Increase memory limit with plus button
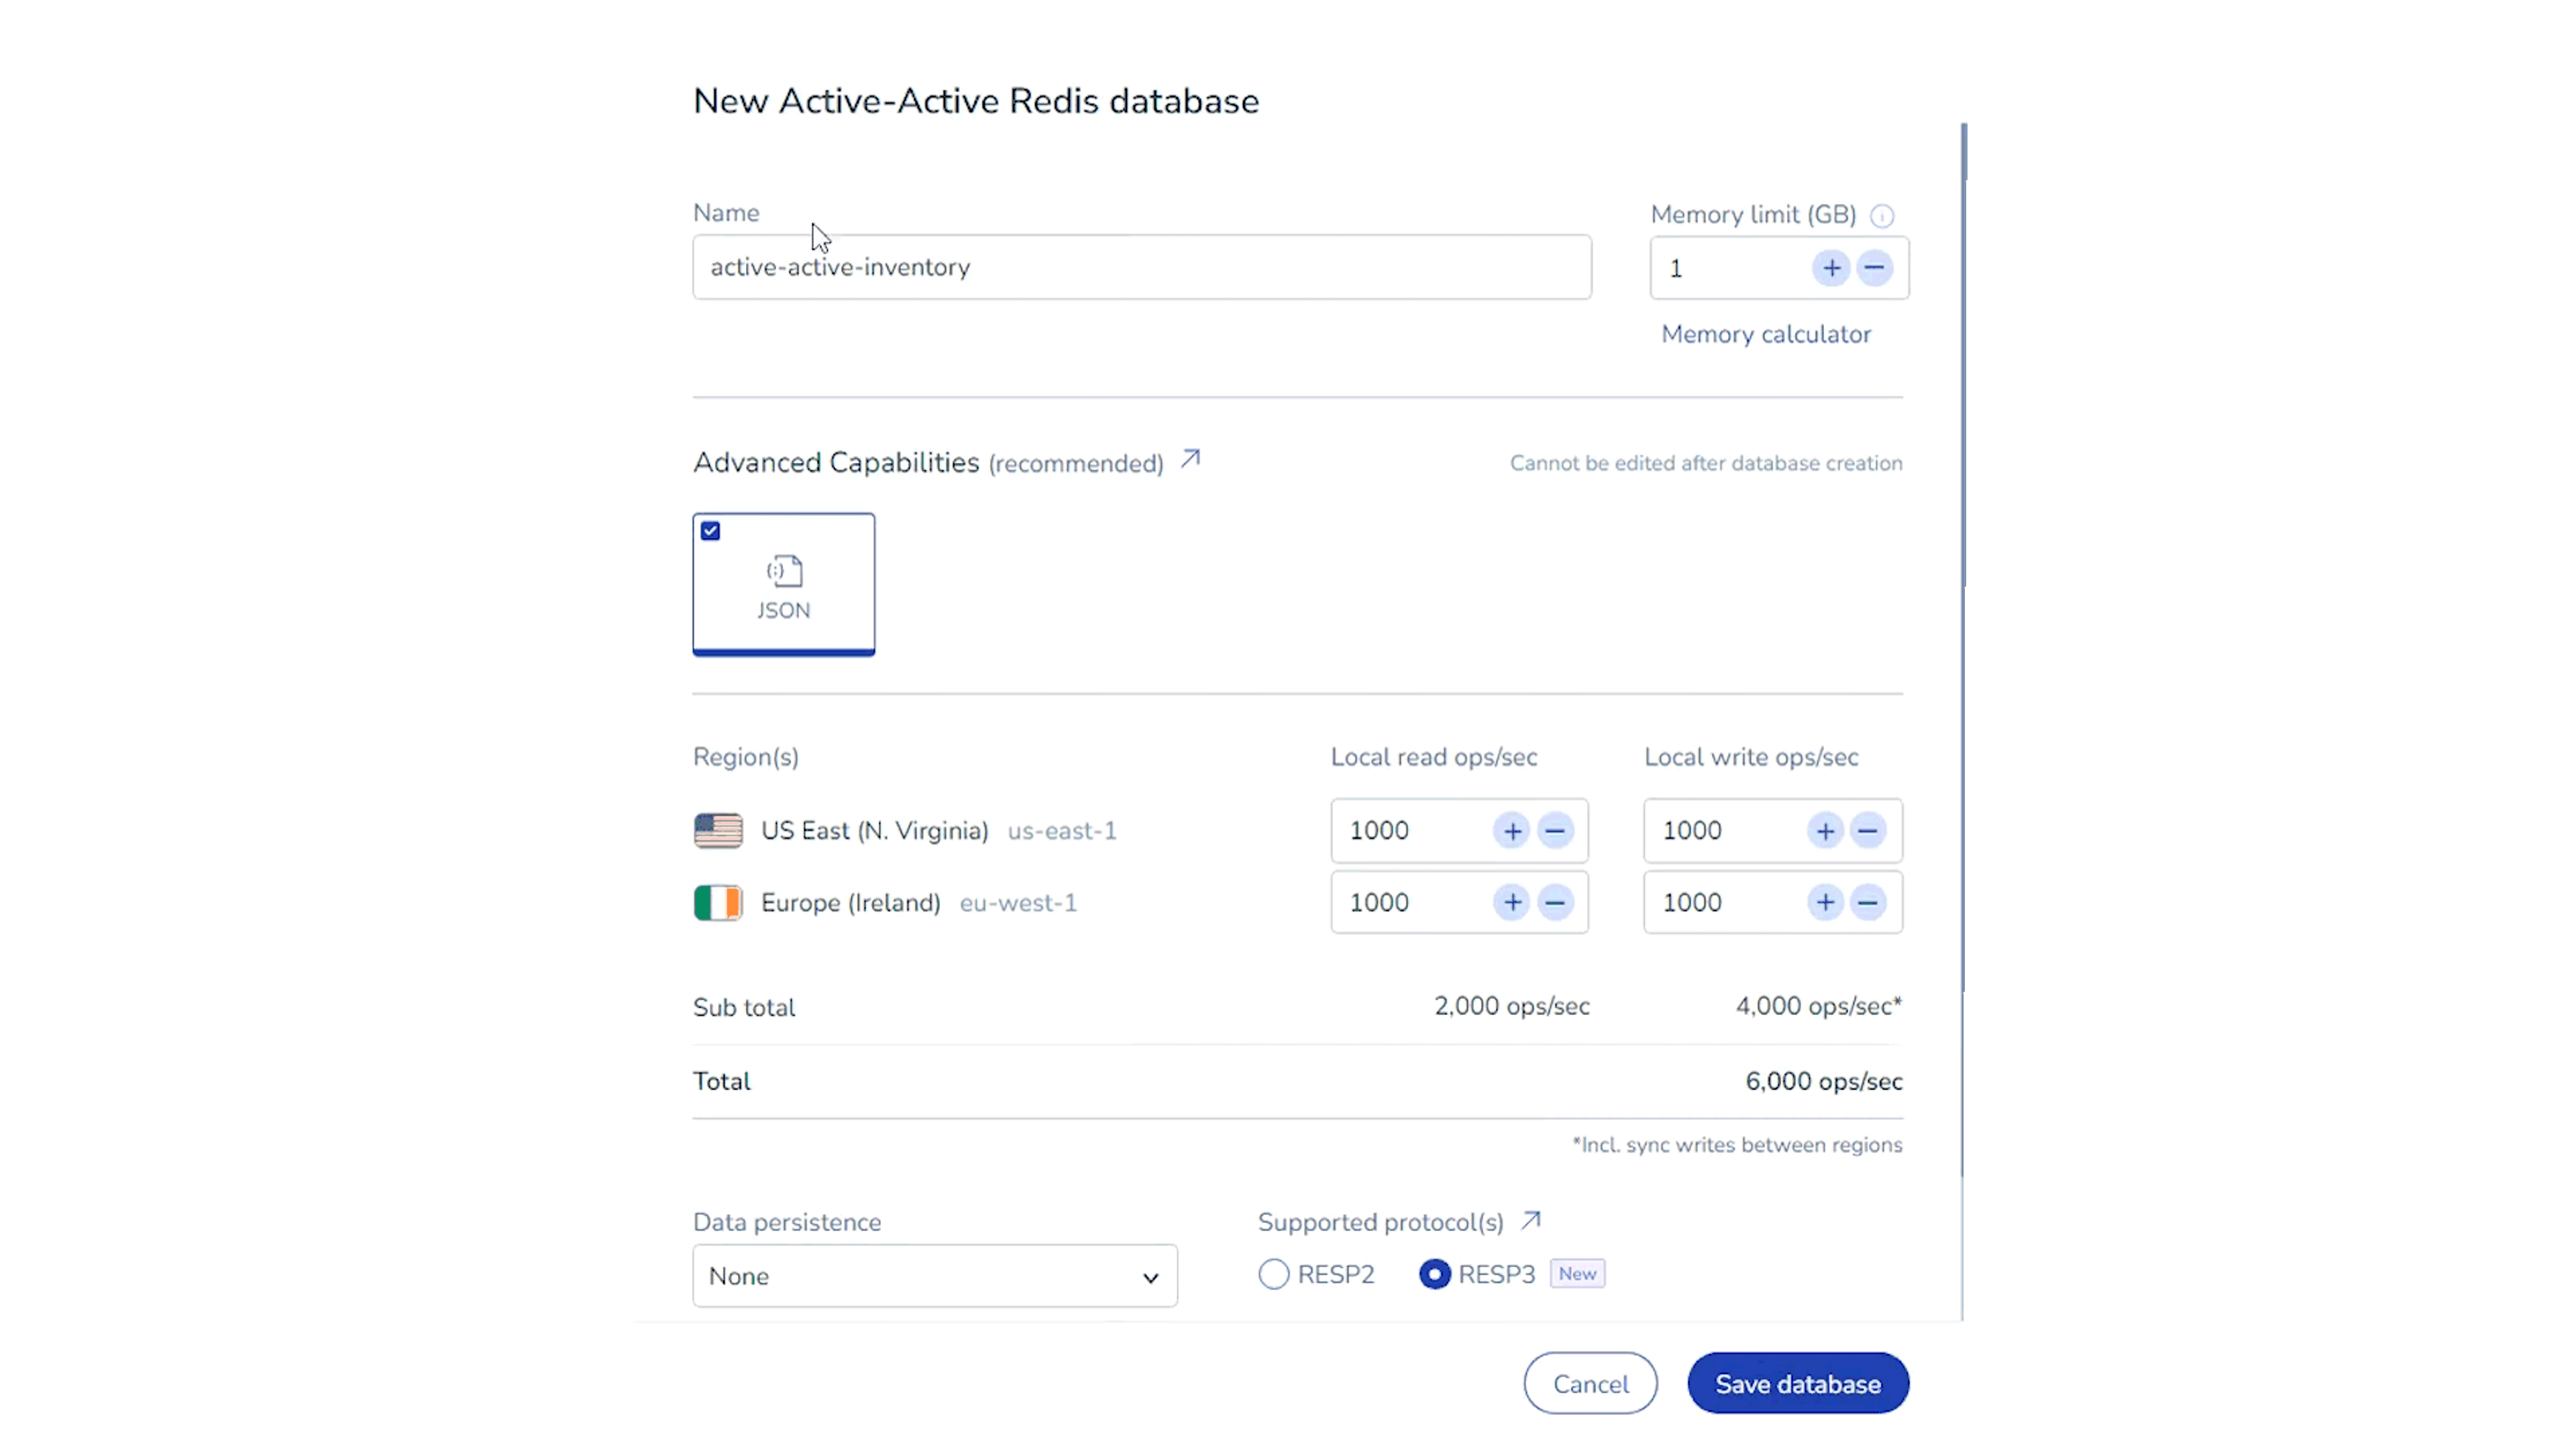Image resolution: width=2576 pixels, height=1449 pixels. (x=1831, y=268)
